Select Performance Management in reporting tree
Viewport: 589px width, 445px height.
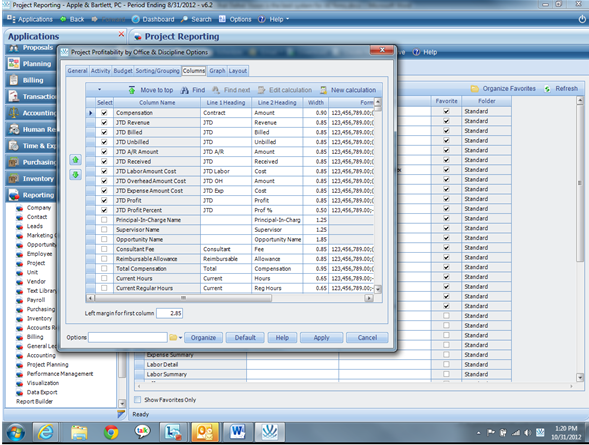coord(60,374)
